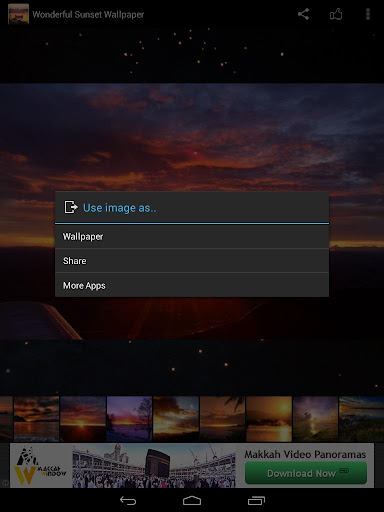Screen dimensions: 384x512
Task: Select the bright orange sun thumbnail
Action: pos(269,419)
